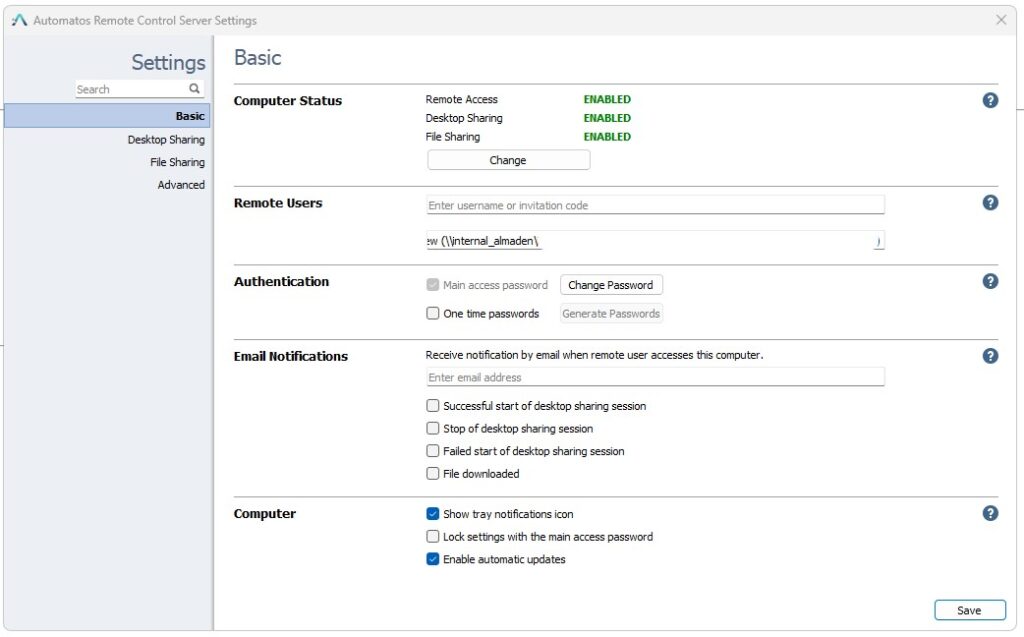Image resolution: width=1024 pixels, height=637 pixels.
Task: Enable one time passwords
Action: [432, 313]
